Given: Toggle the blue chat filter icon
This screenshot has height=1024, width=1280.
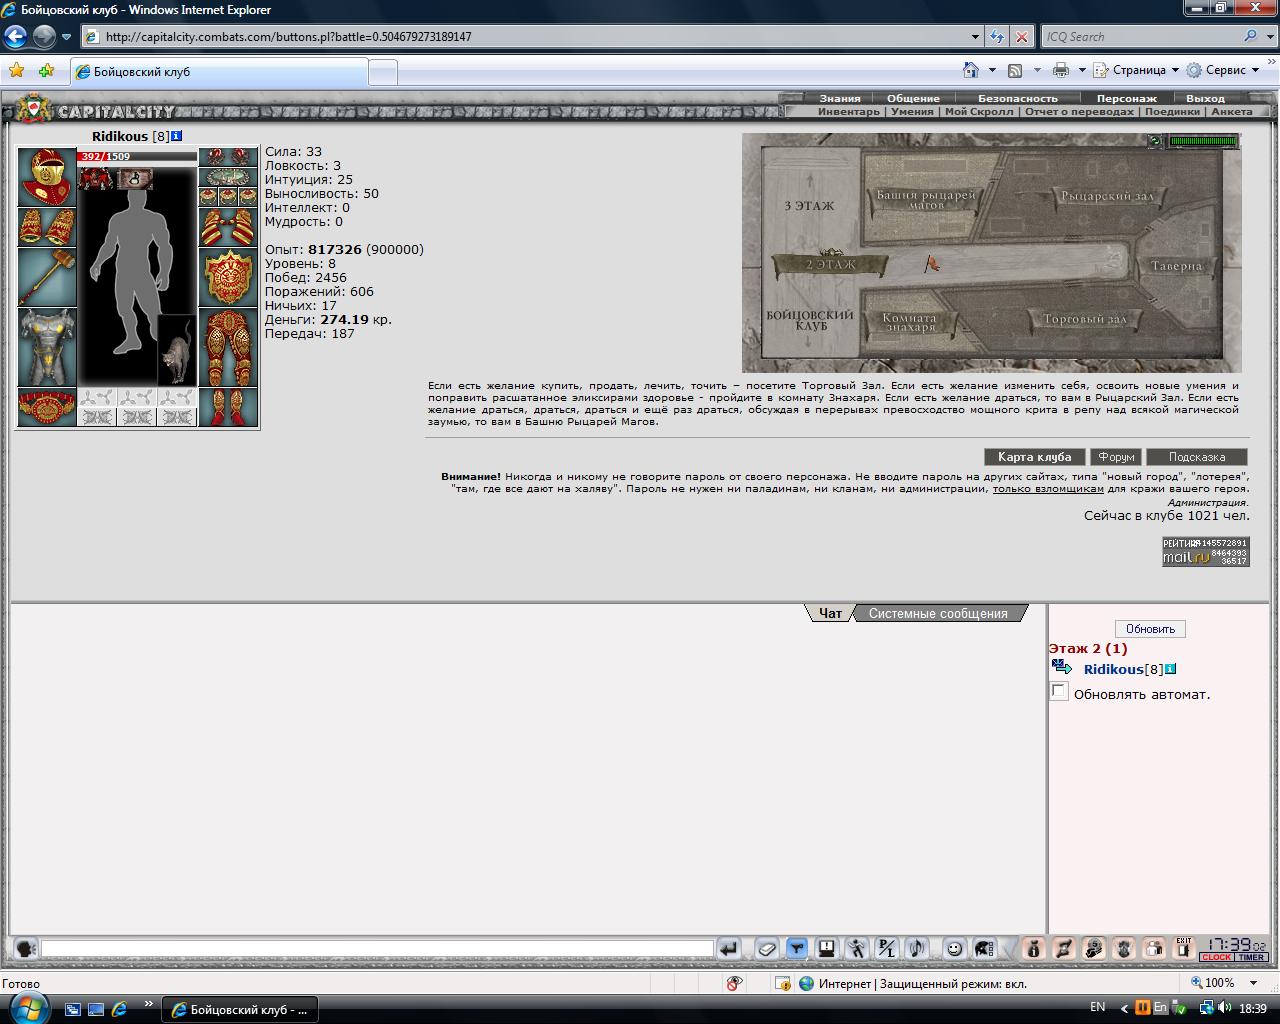Looking at the screenshot, I should click(x=797, y=948).
